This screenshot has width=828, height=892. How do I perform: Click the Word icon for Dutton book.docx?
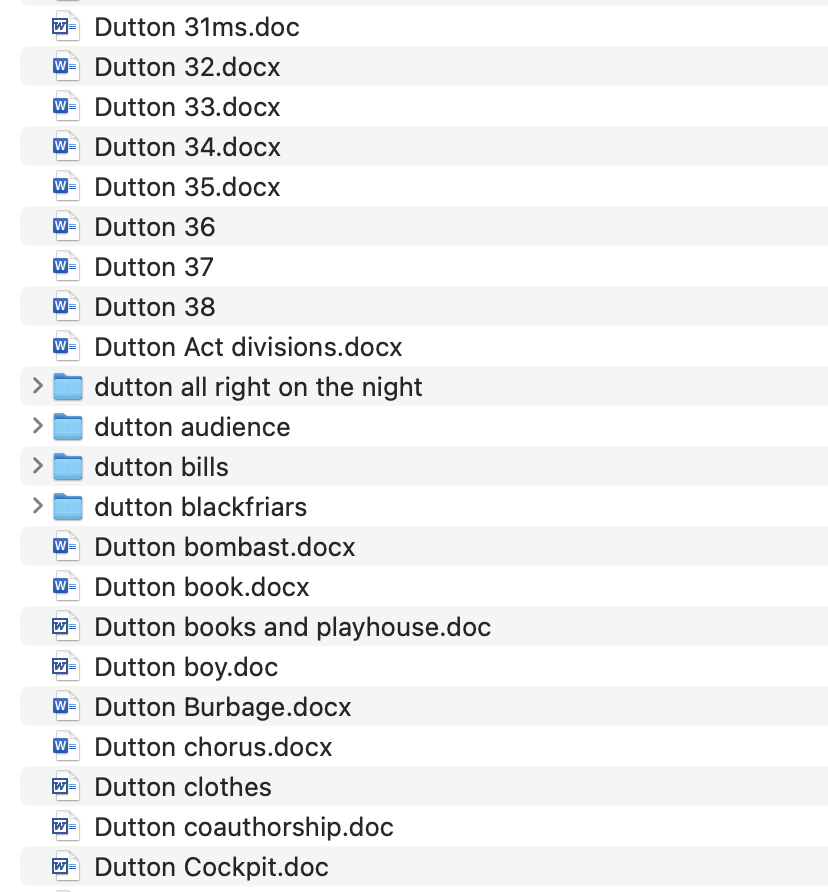tap(66, 587)
